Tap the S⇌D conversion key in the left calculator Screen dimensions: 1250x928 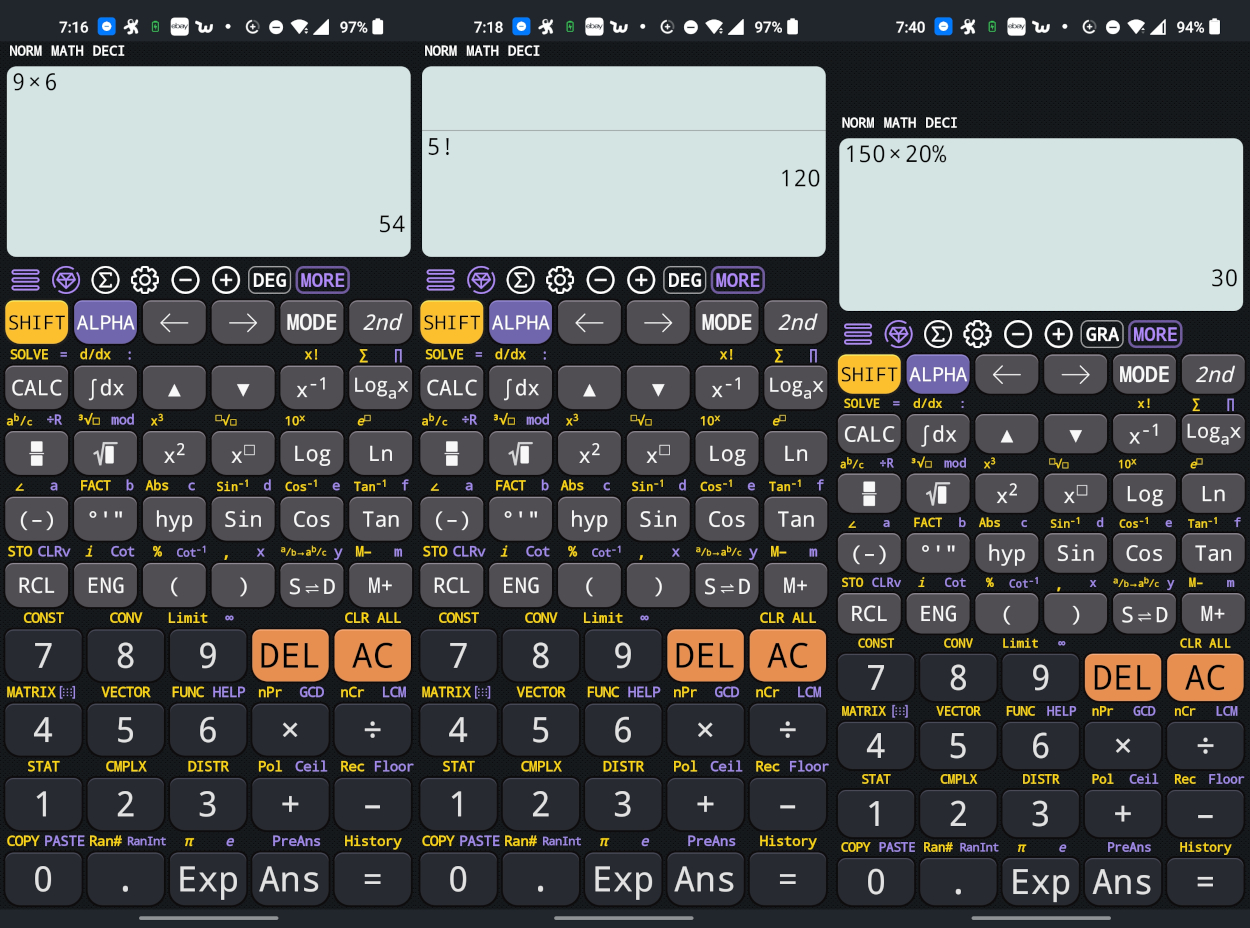click(311, 586)
